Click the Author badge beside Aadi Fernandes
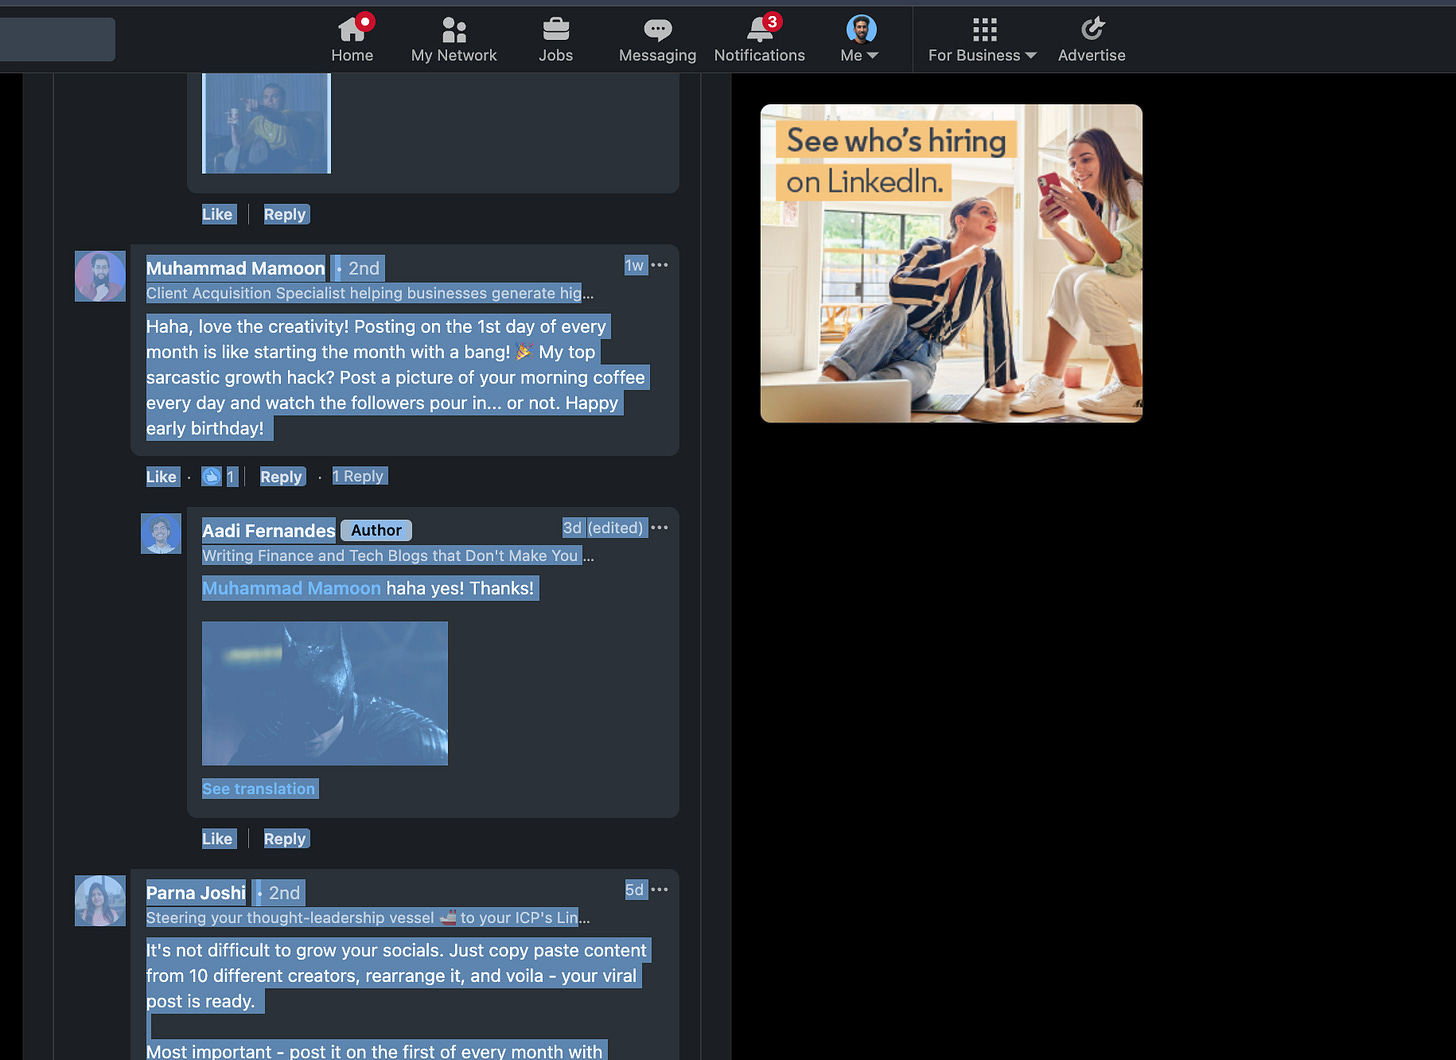Image resolution: width=1456 pixels, height=1060 pixels. click(x=376, y=530)
